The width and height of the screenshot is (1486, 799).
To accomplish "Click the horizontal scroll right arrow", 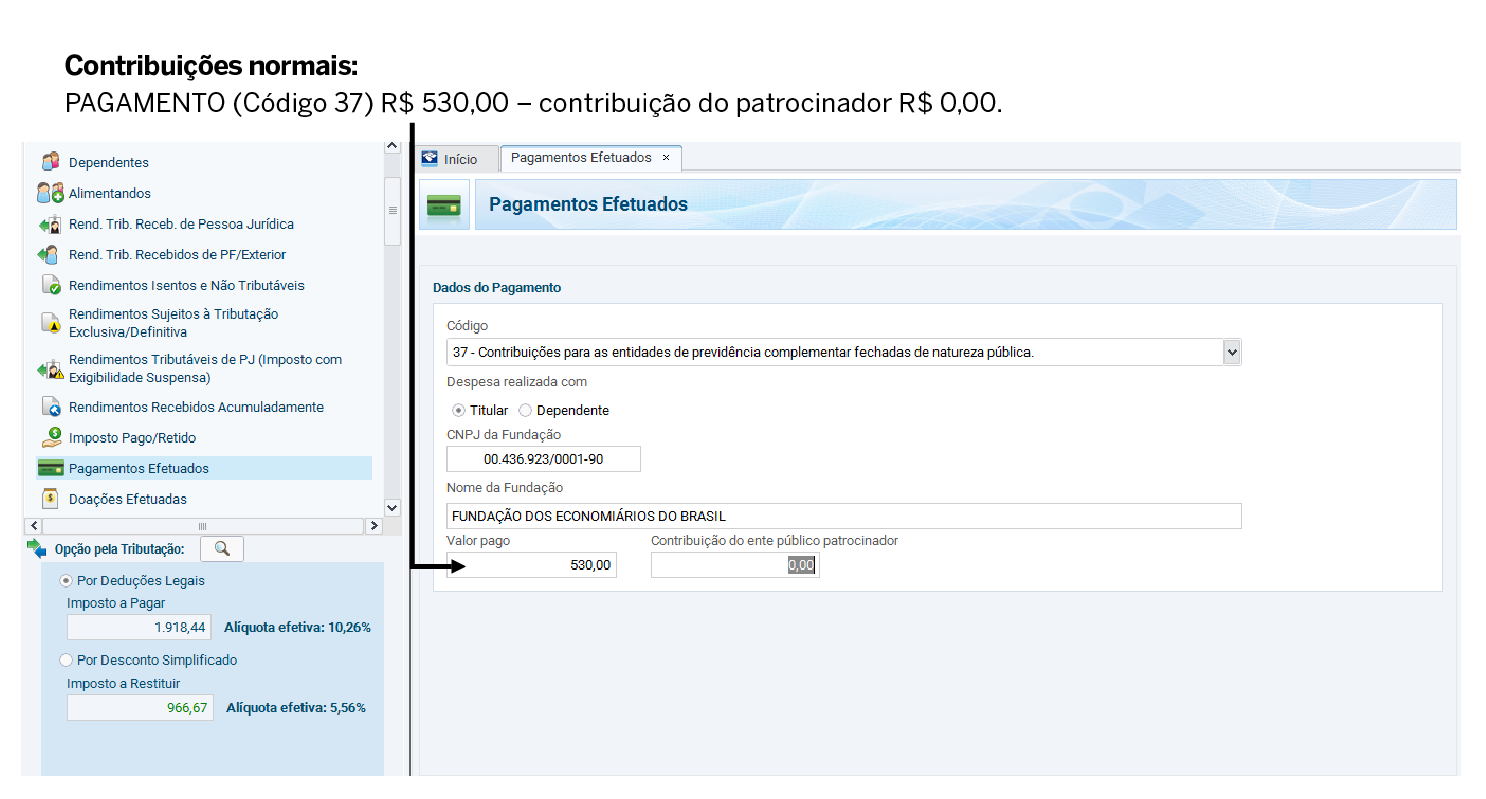I will click(375, 525).
